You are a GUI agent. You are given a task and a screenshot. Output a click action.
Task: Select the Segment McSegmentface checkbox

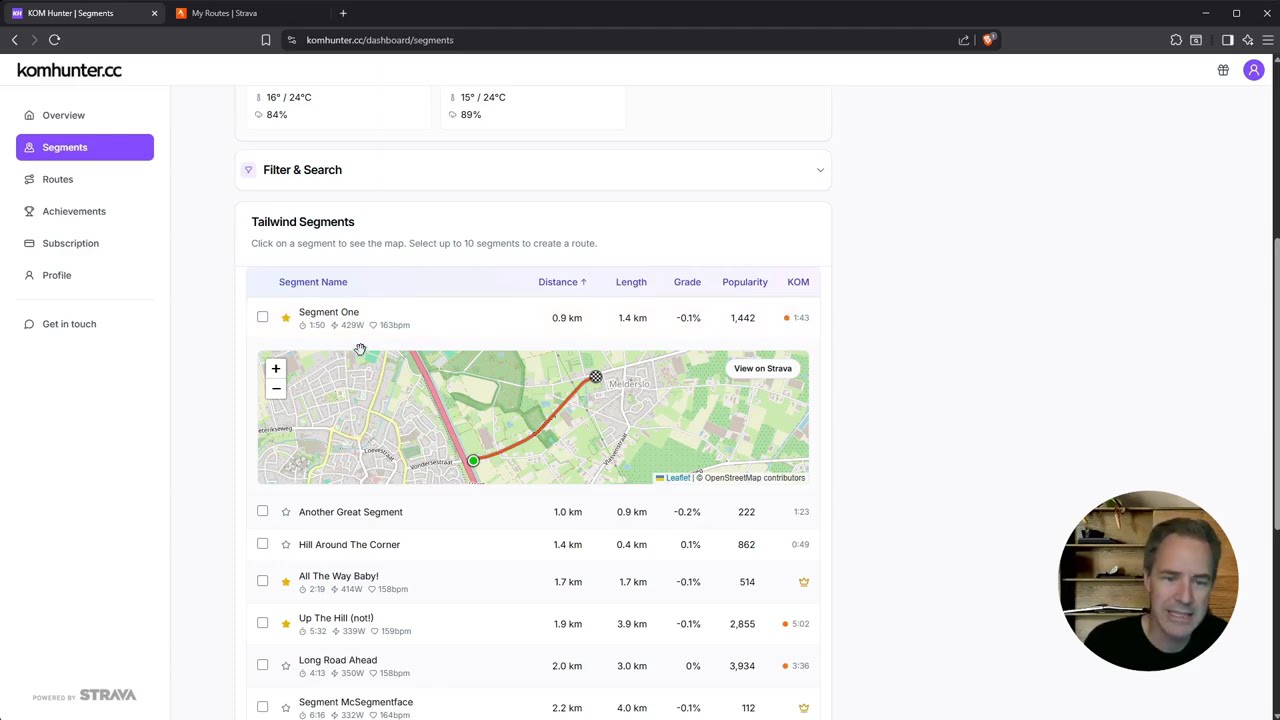[x=262, y=707]
